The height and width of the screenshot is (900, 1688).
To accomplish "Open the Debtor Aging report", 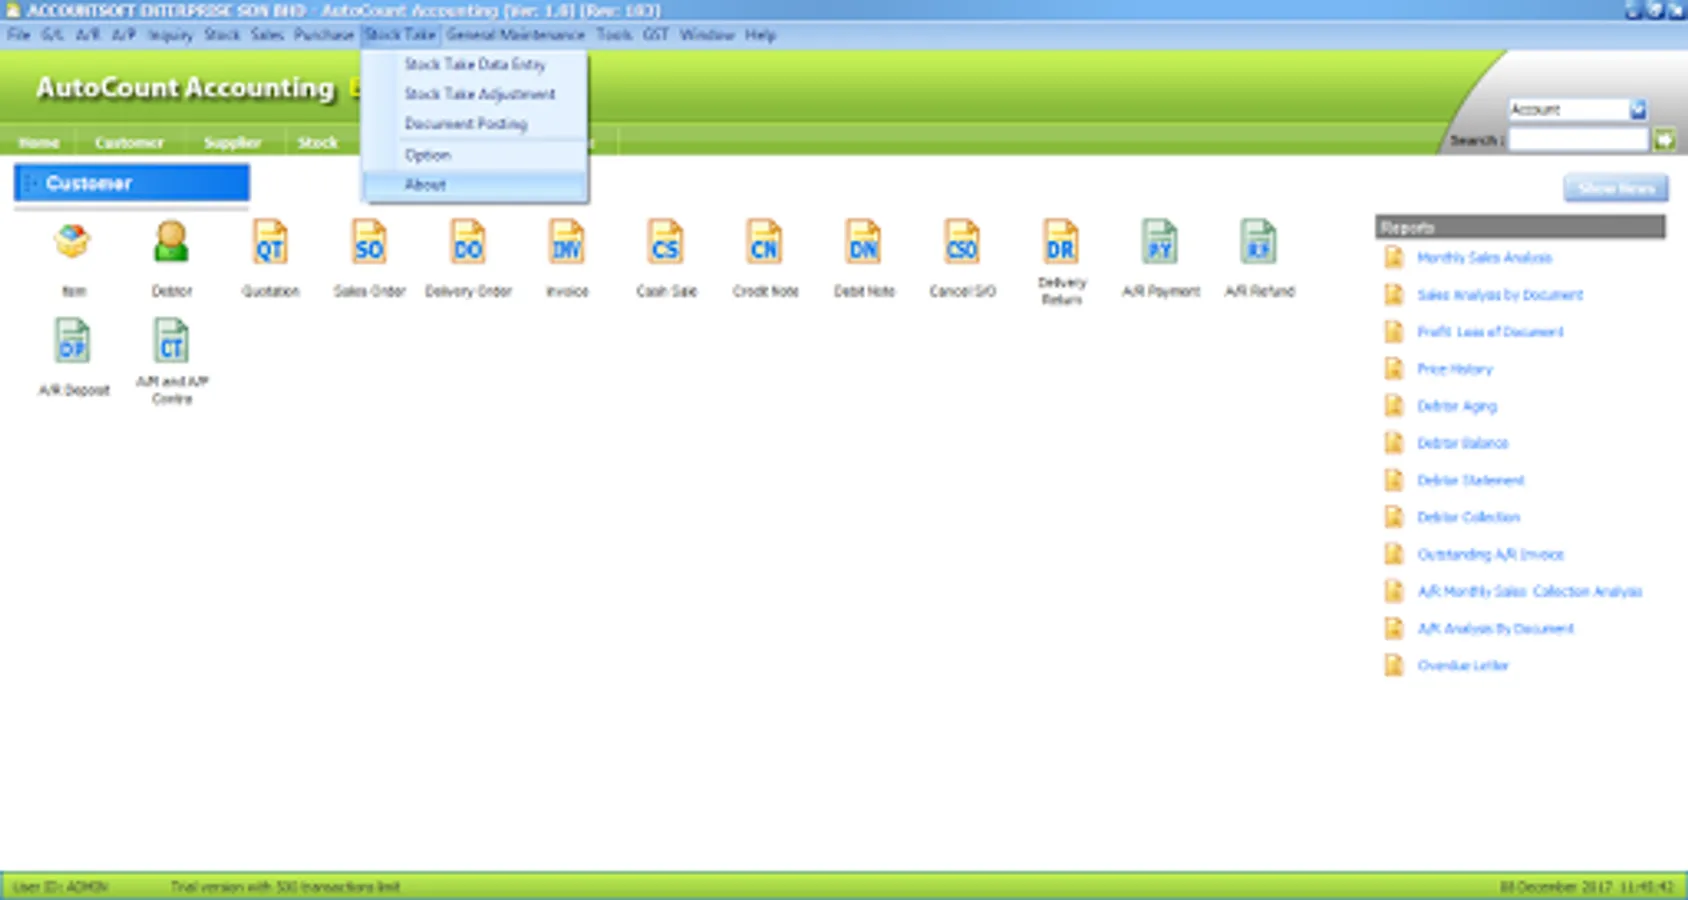I will pyautogui.click(x=1457, y=406).
